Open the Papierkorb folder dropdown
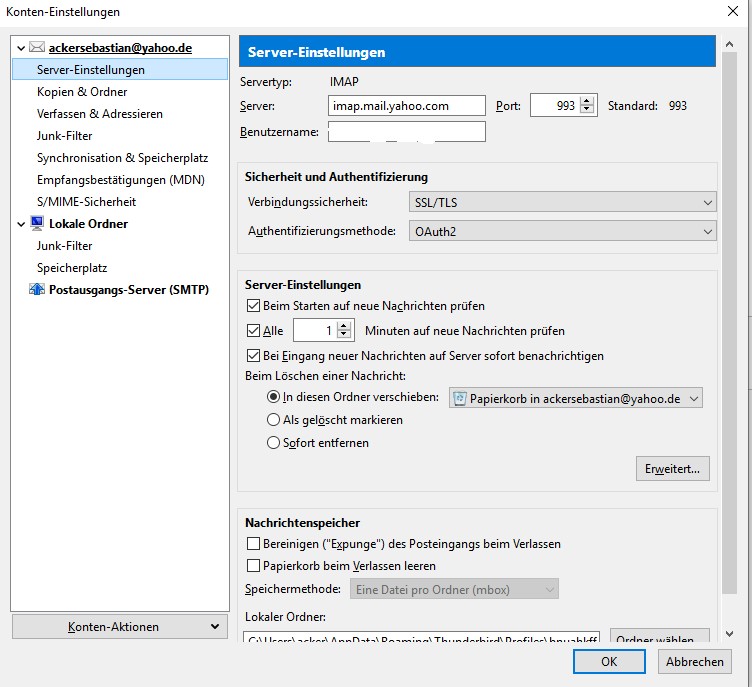Viewport: 752px width, 687px height. (576, 398)
